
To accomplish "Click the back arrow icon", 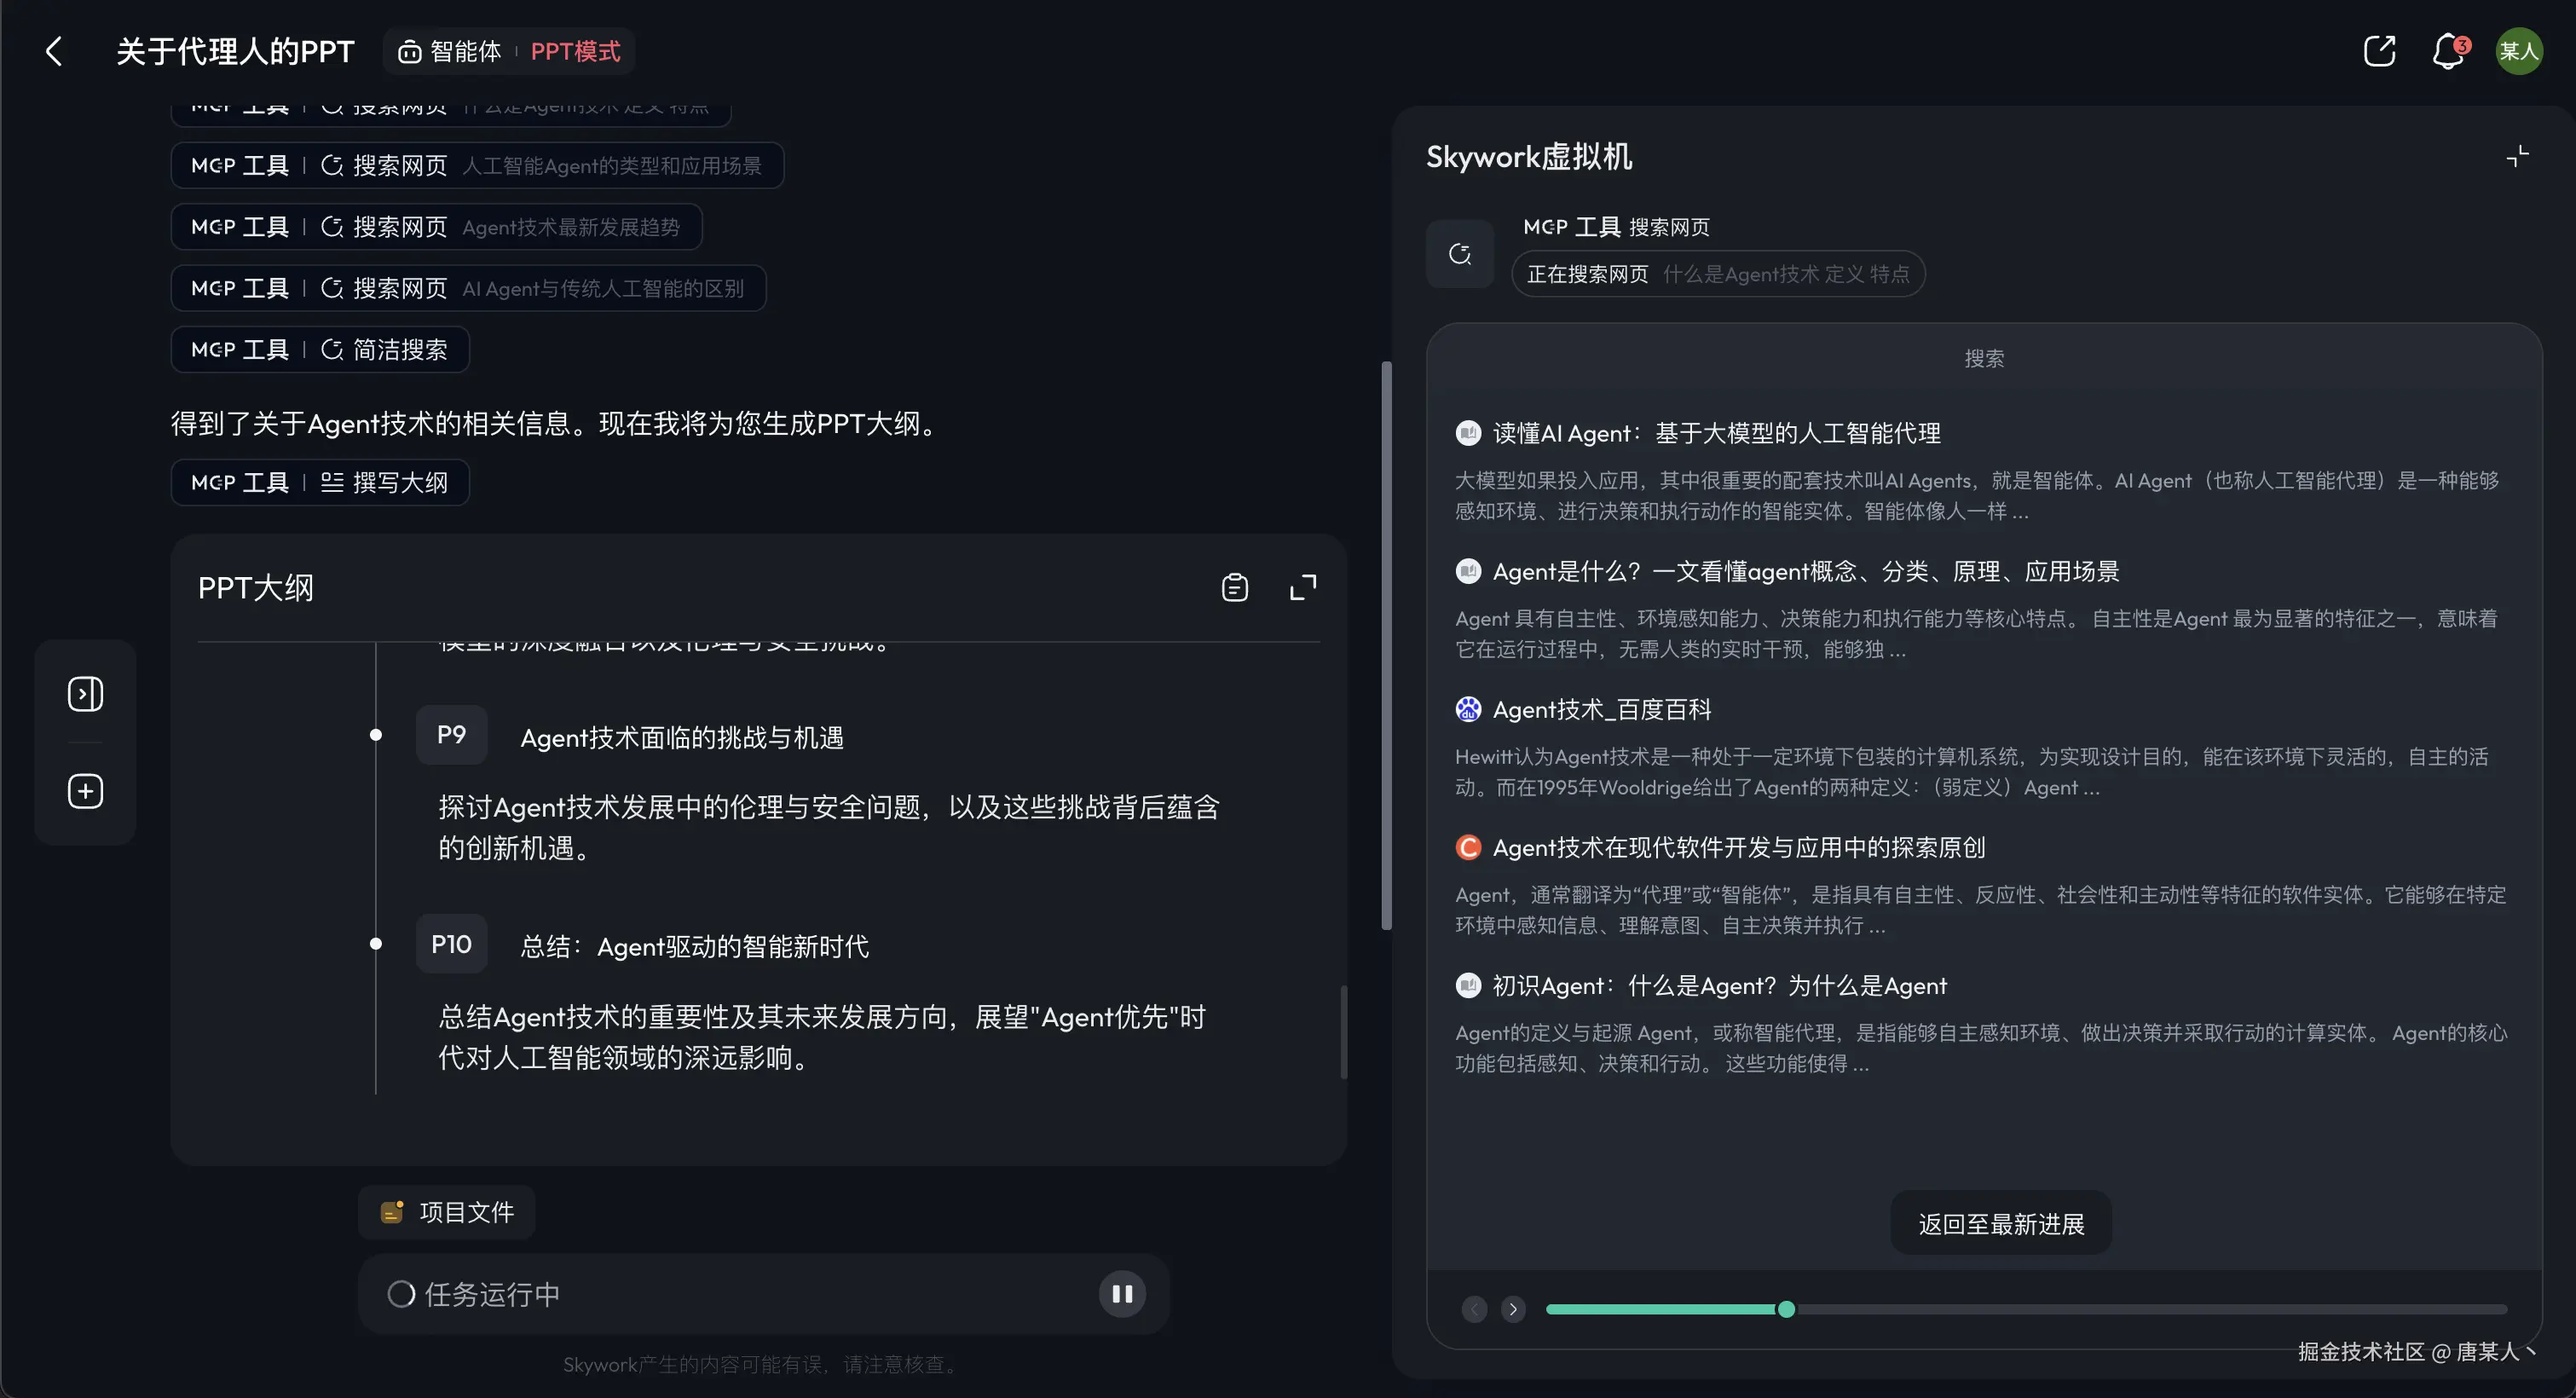I will click(x=54, y=51).
